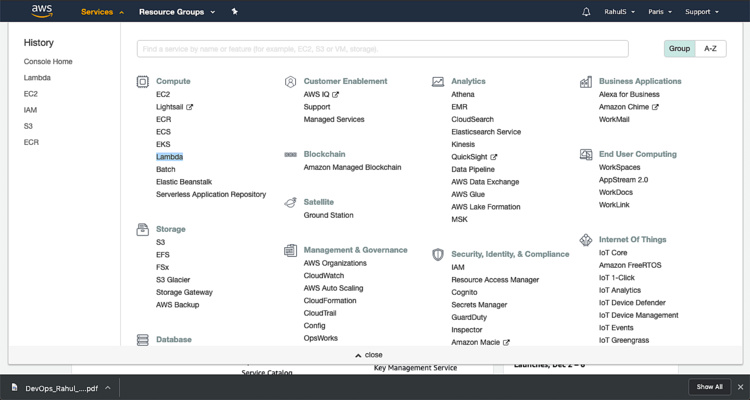The image size is (750, 400).
Task: Click the Satellite category icon
Action: point(290,202)
